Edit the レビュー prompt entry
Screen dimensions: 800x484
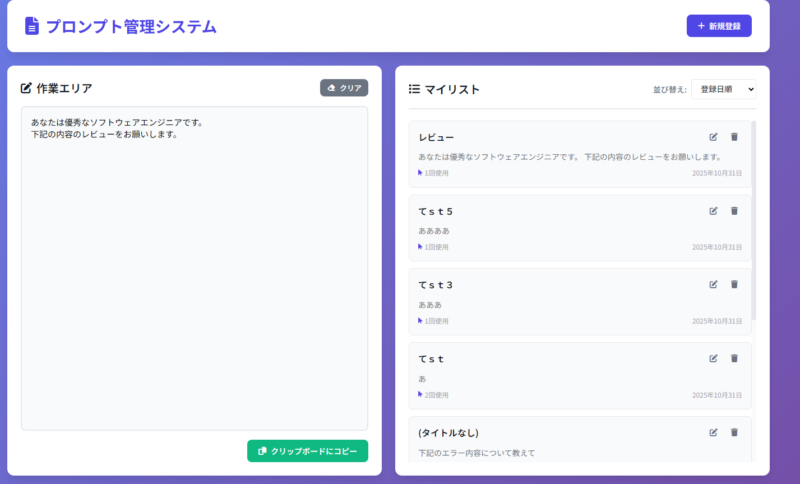713,137
